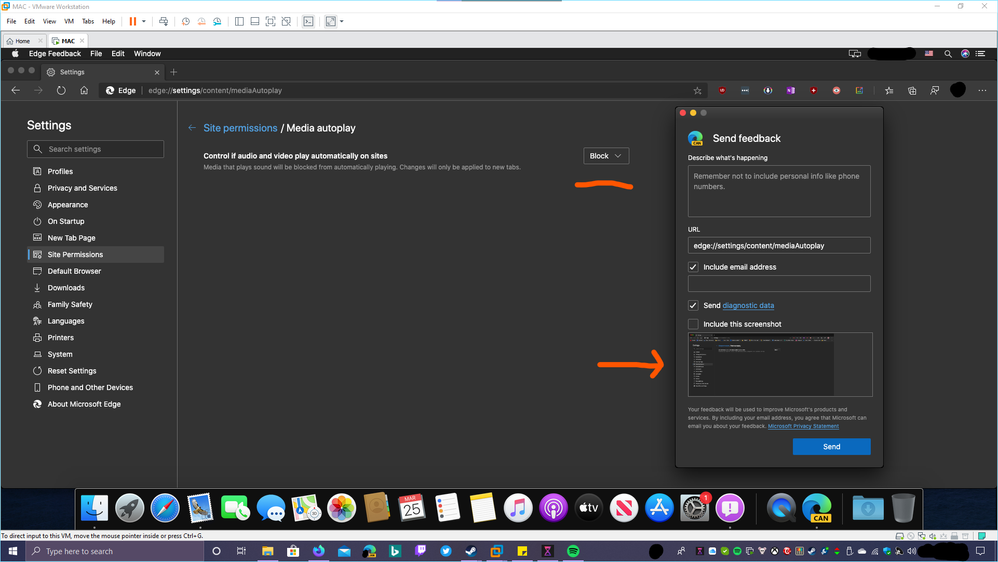Click the feedback screenshot thumbnail
Image resolution: width=998 pixels, height=562 pixels.
coord(780,365)
